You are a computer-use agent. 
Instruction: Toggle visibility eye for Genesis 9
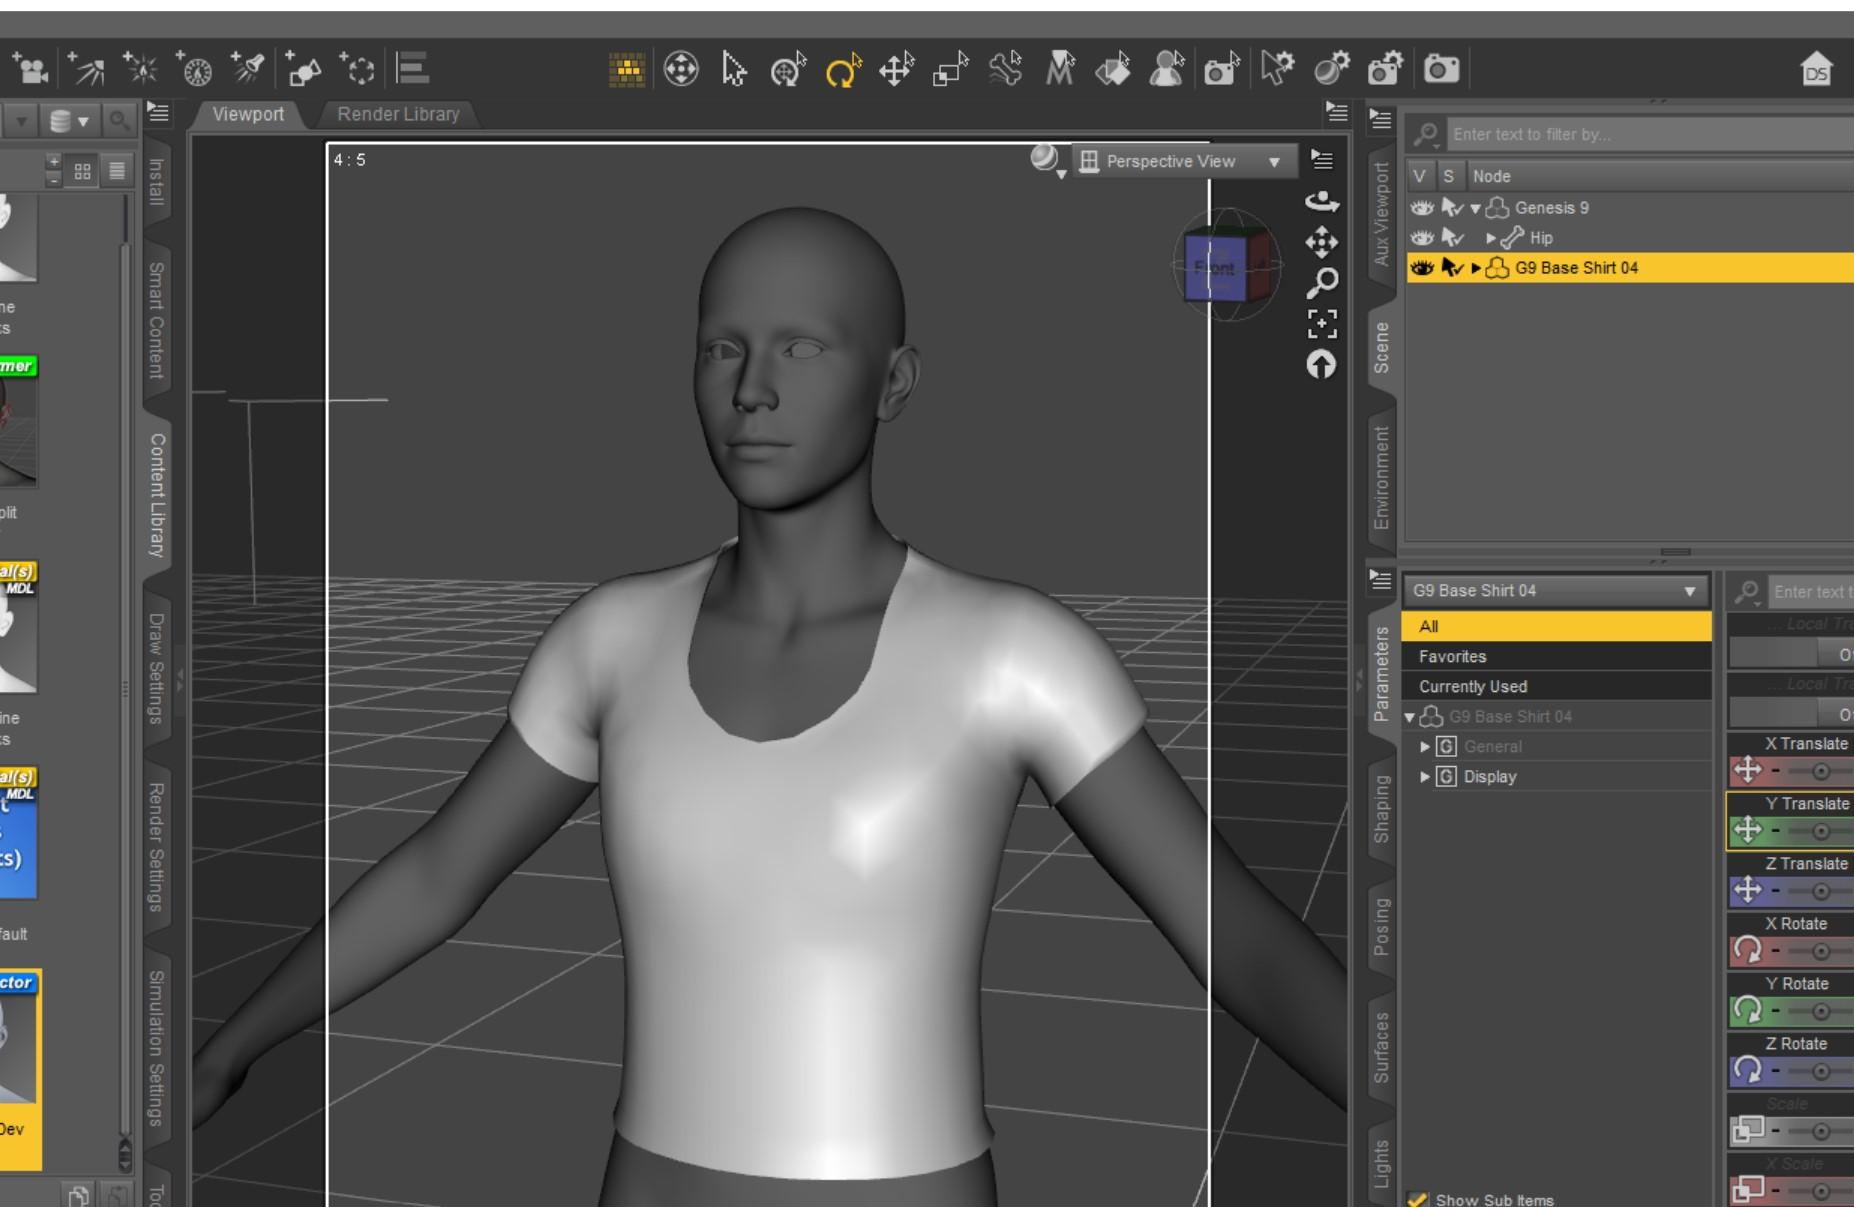[x=1421, y=208]
